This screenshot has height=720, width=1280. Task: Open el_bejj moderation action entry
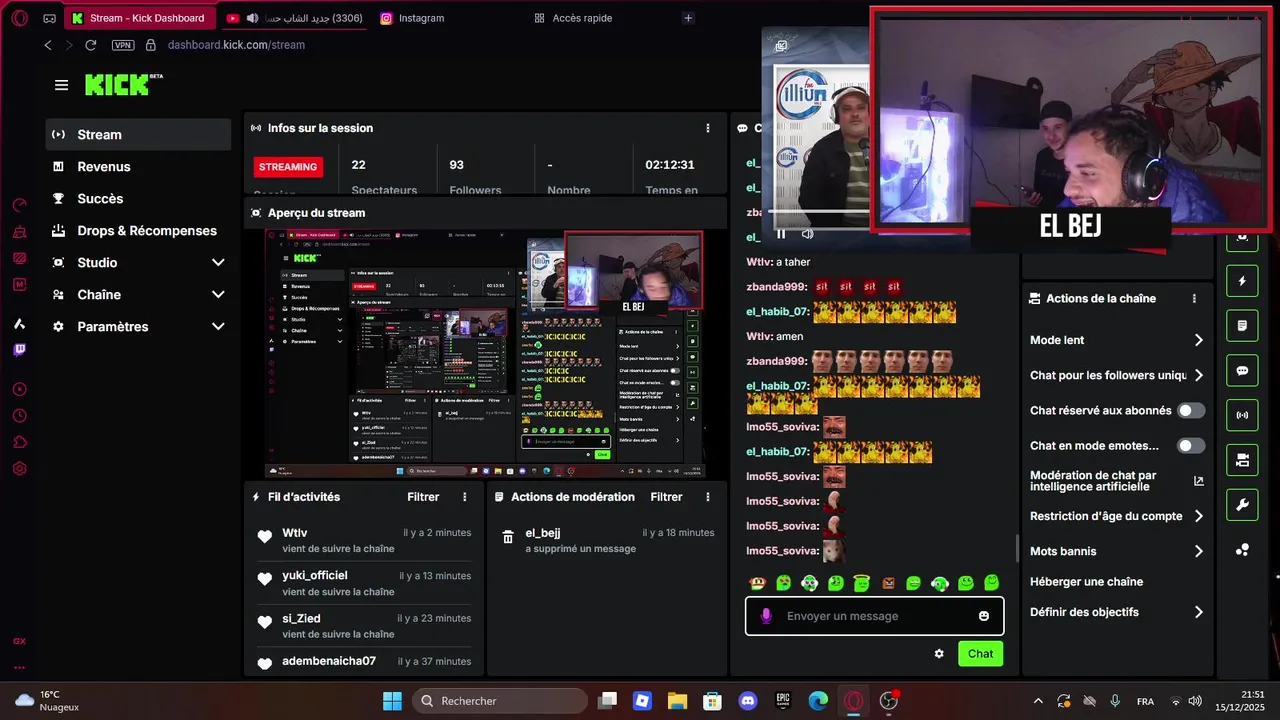pos(607,540)
